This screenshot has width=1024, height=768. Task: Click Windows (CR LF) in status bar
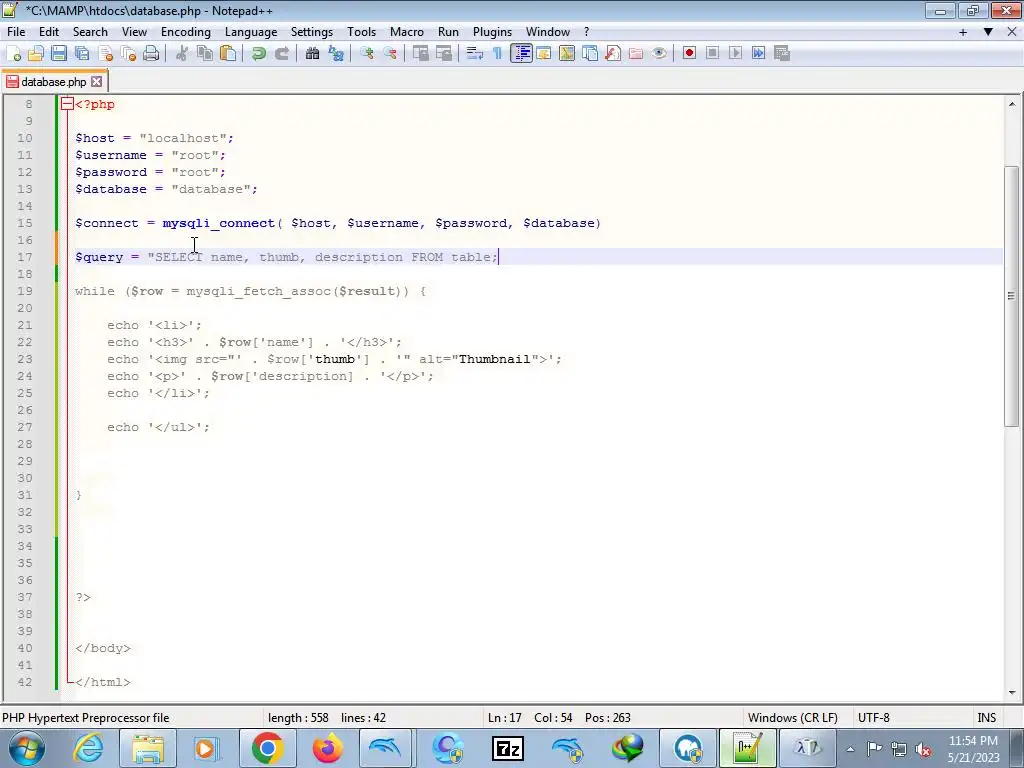pos(793,718)
